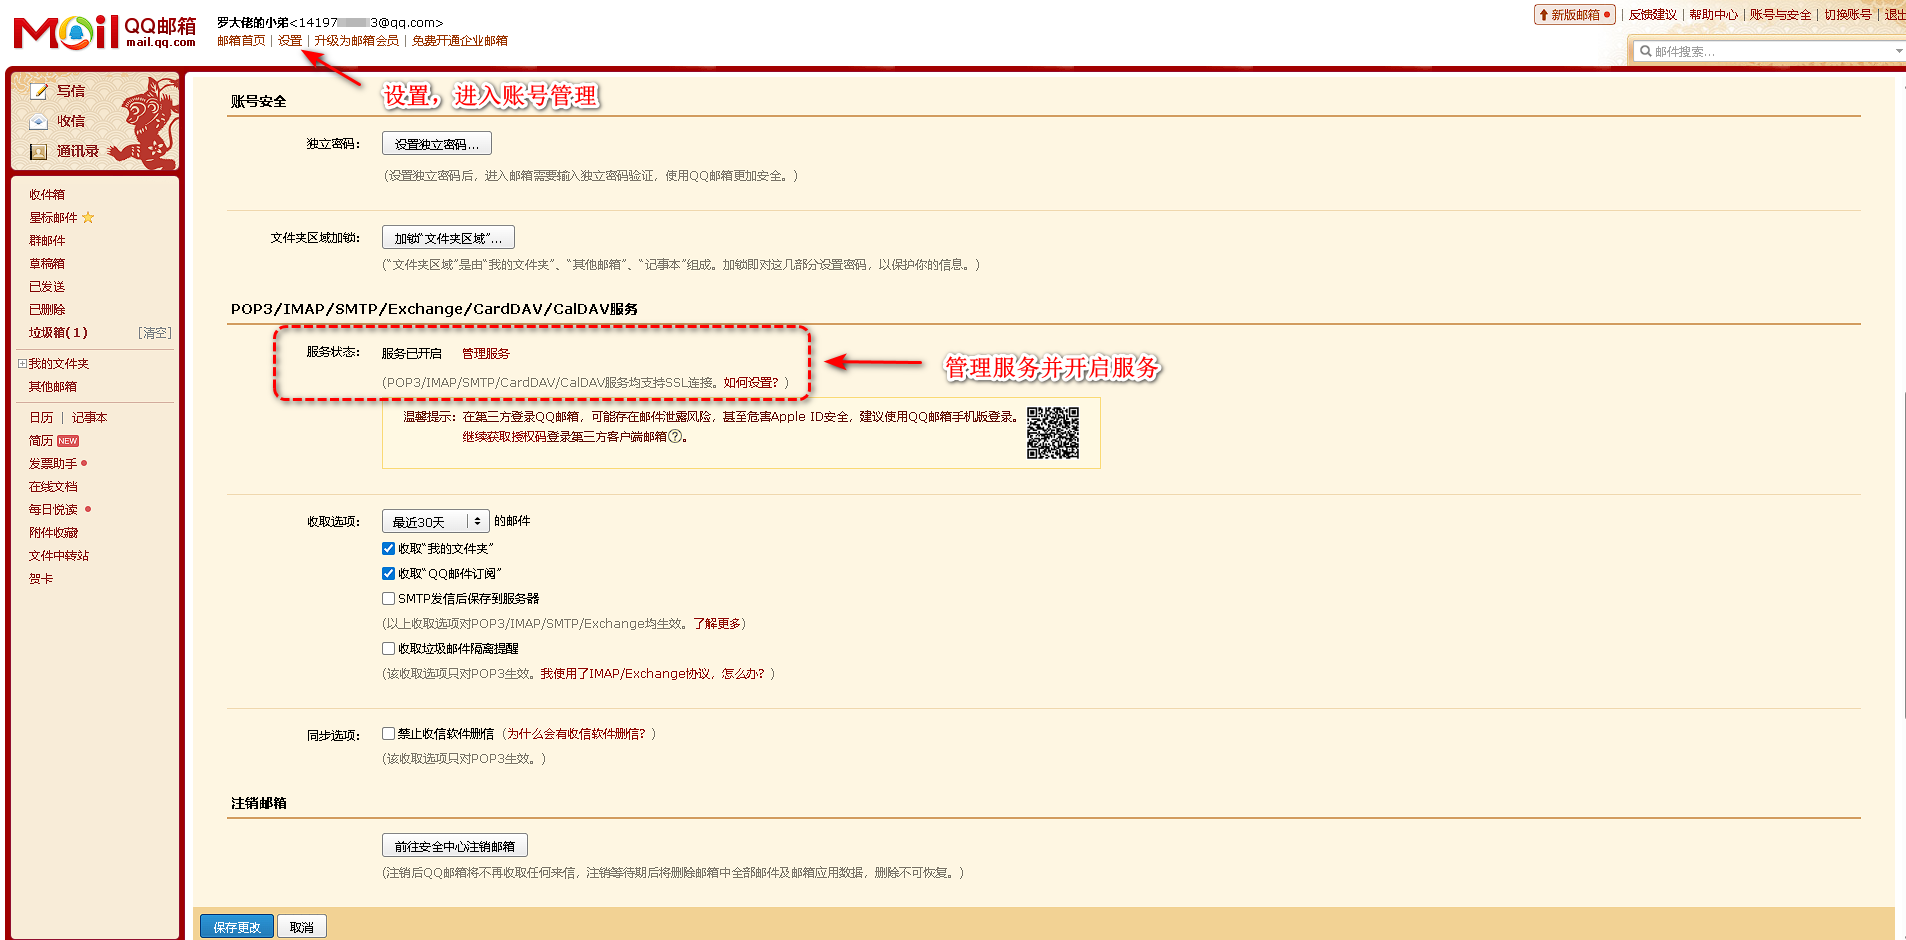Screen dimensions: 1906x940
Task: Click the receive mail (收信) icon
Action: [39, 121]
